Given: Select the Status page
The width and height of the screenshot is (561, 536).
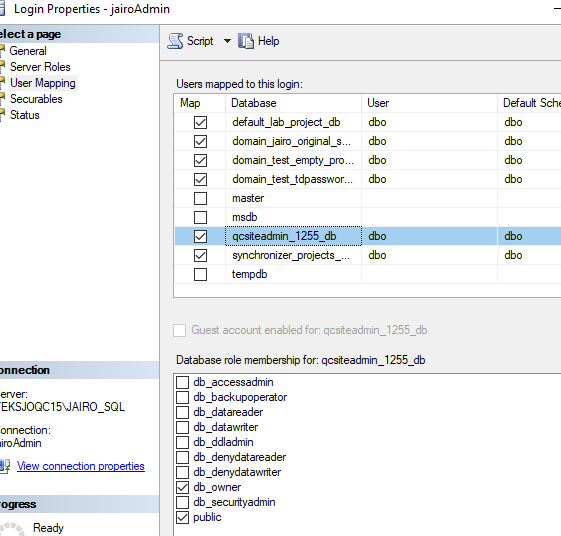Looking at the screenshot, I should click(x=25, y=115).
